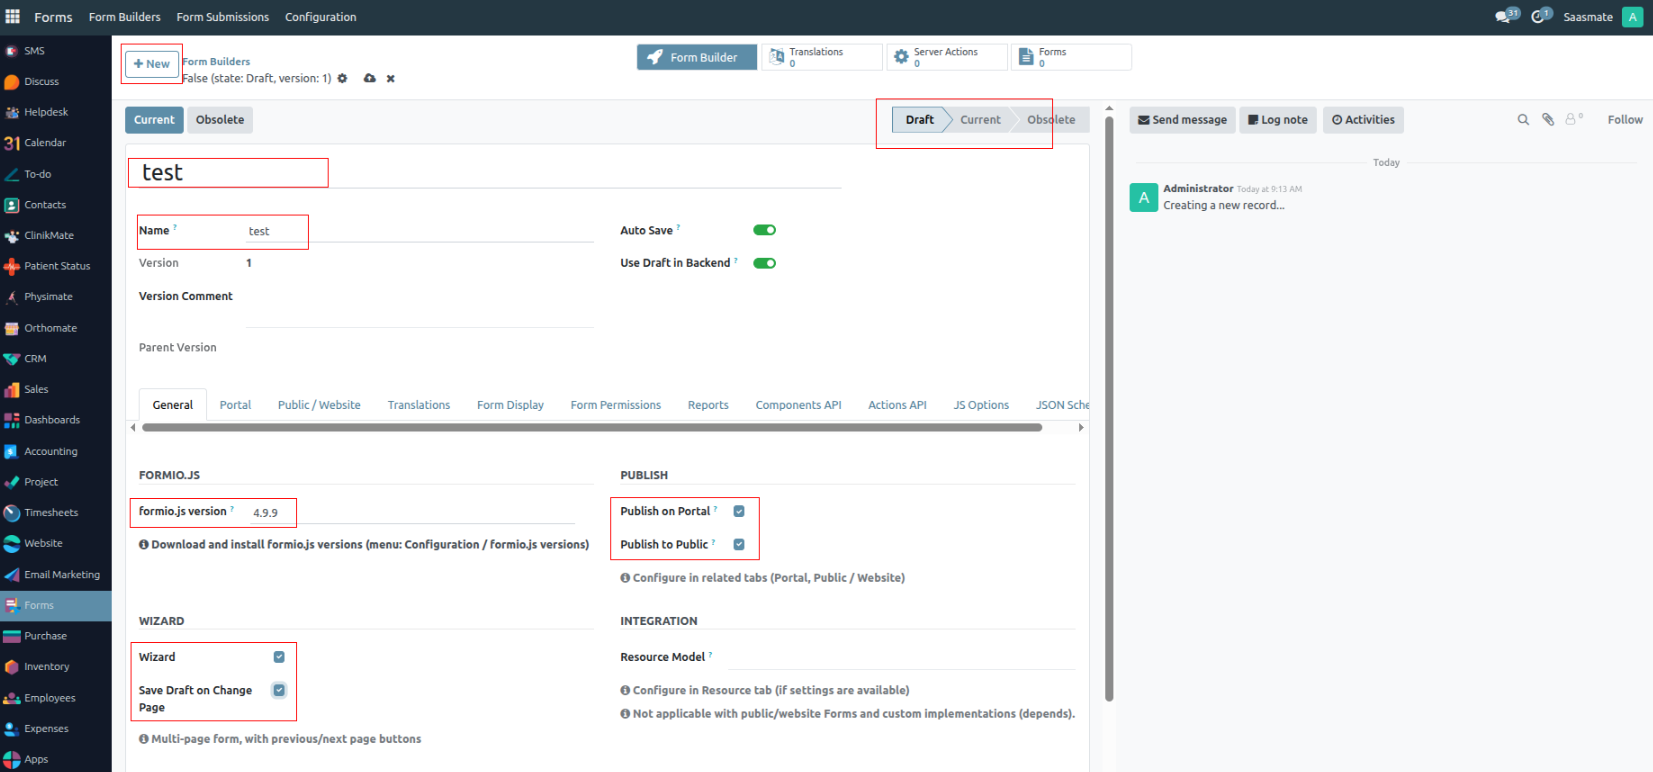Disable Use Draft in Backend toggle

765,263
